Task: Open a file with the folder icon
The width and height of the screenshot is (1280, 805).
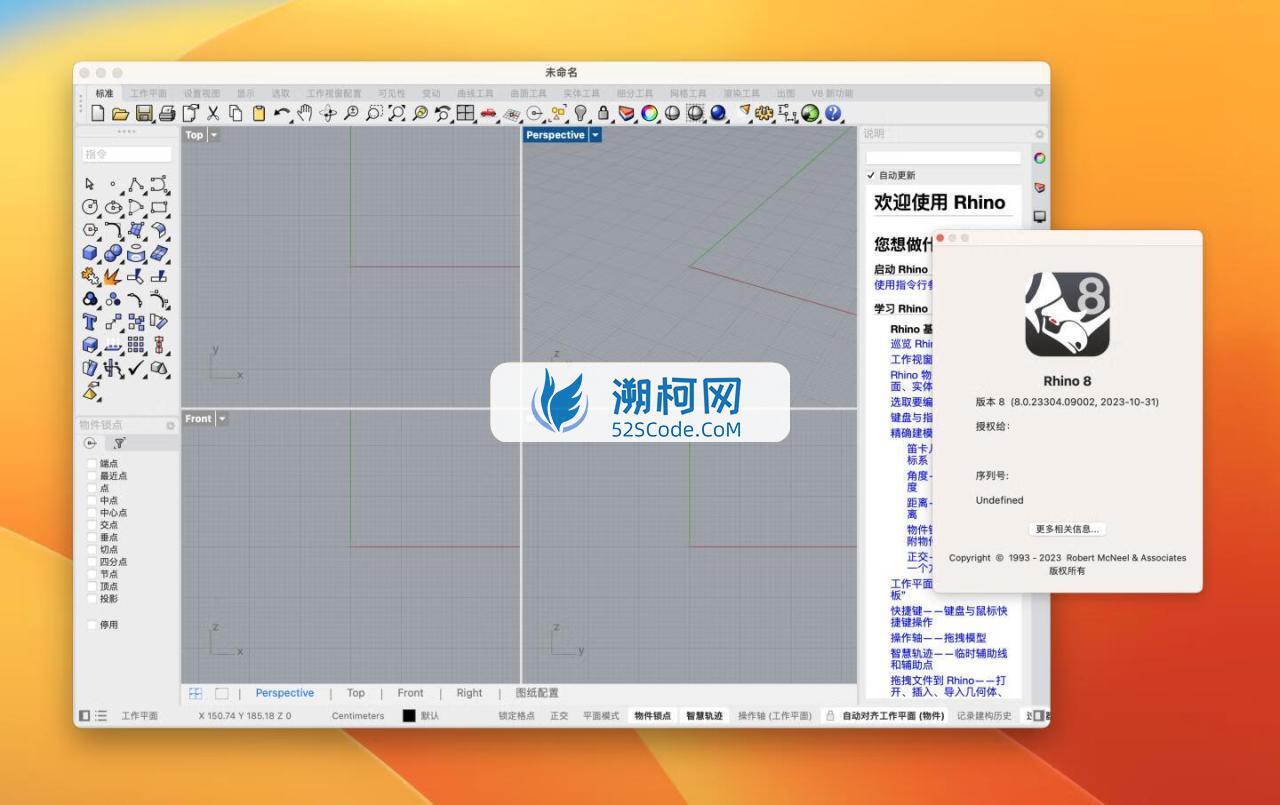Action: pos(120,113)
